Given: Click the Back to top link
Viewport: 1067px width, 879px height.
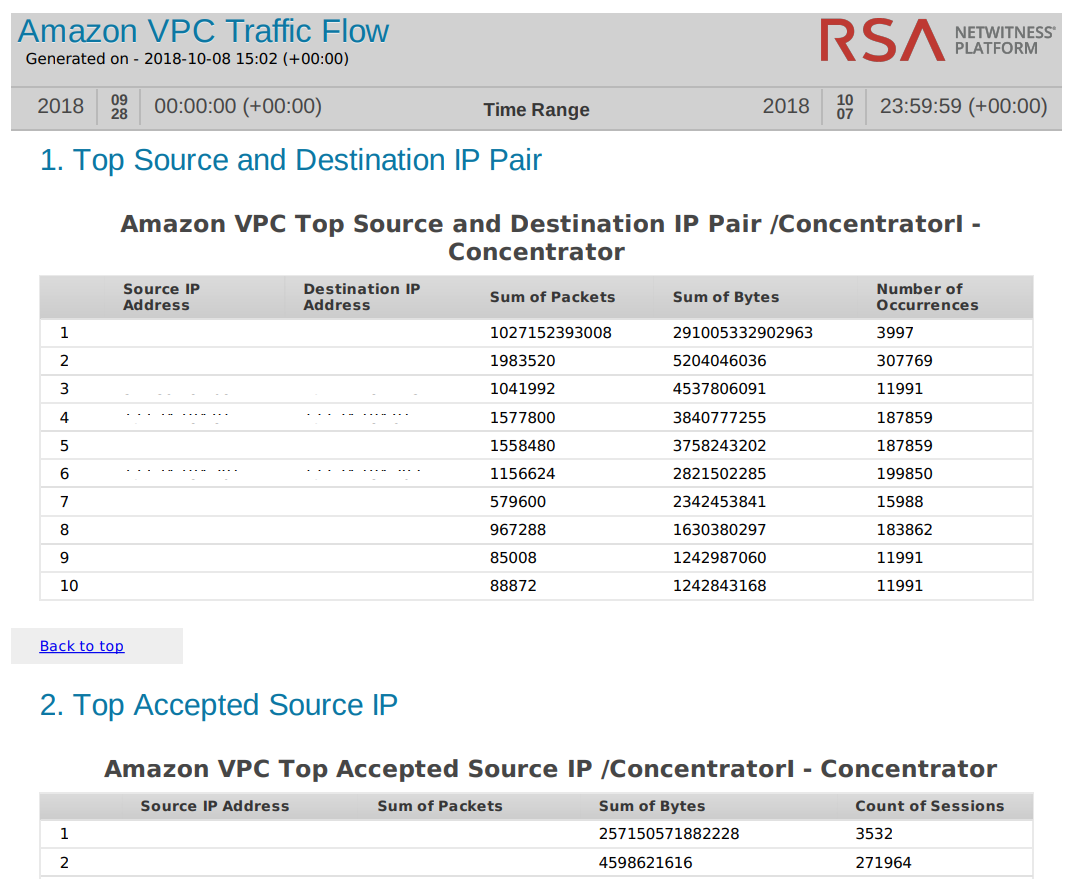Looking at the screenshot, I should (82, 646).
